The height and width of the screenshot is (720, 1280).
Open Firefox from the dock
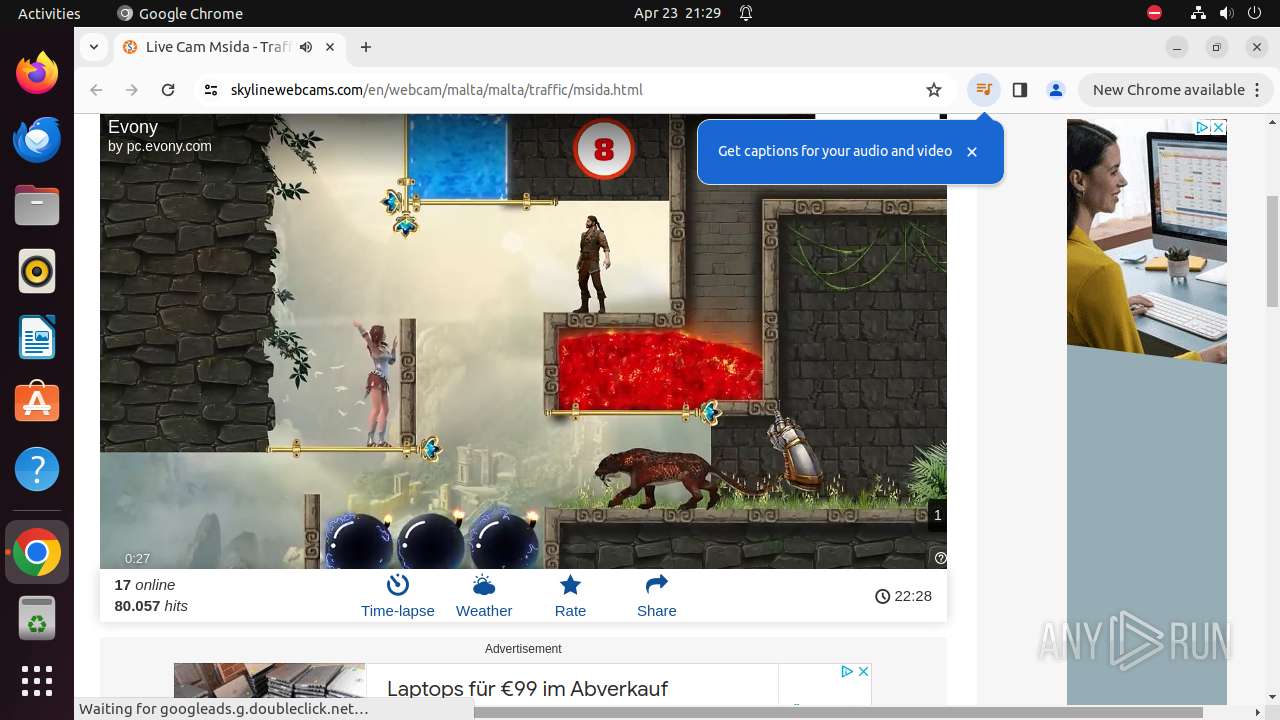tap(37, 73)
